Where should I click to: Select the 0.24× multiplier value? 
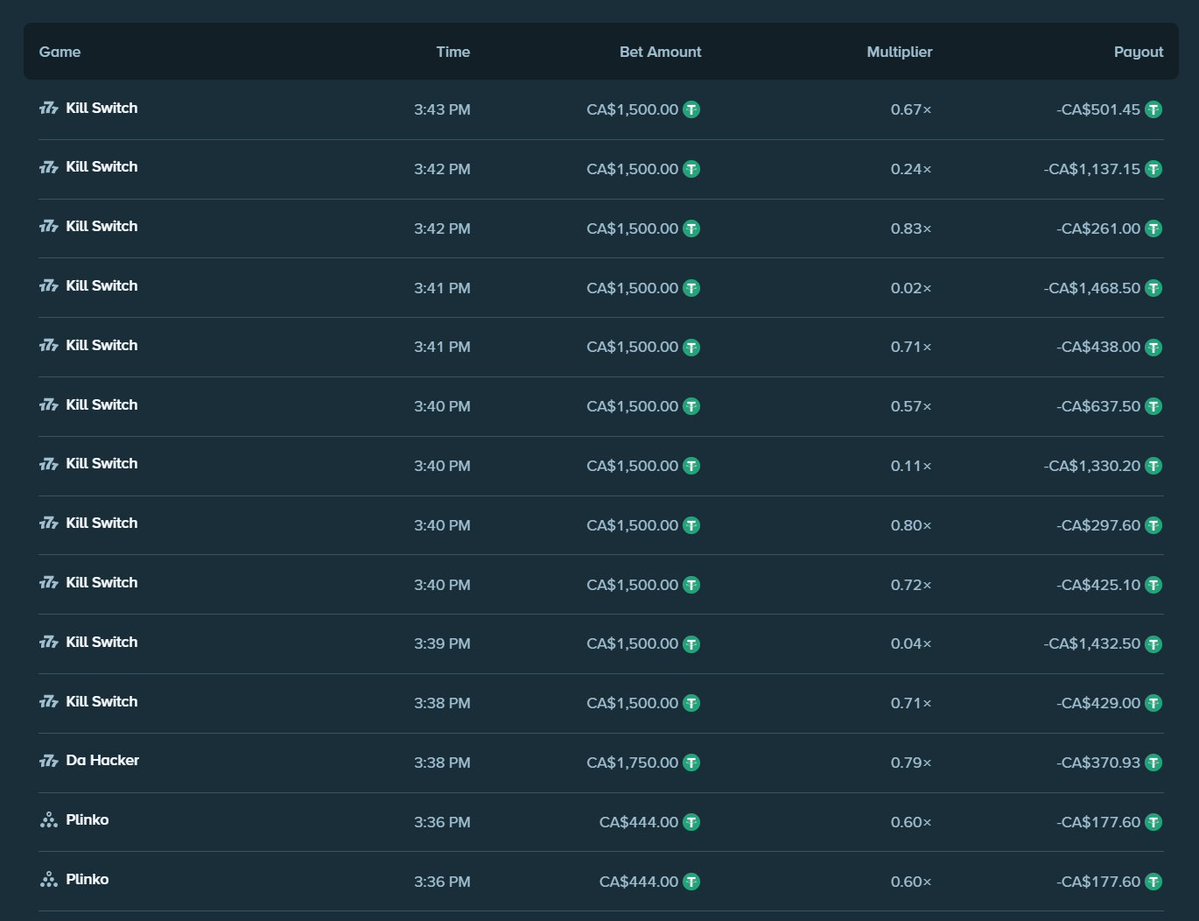[x=911, y=169]
